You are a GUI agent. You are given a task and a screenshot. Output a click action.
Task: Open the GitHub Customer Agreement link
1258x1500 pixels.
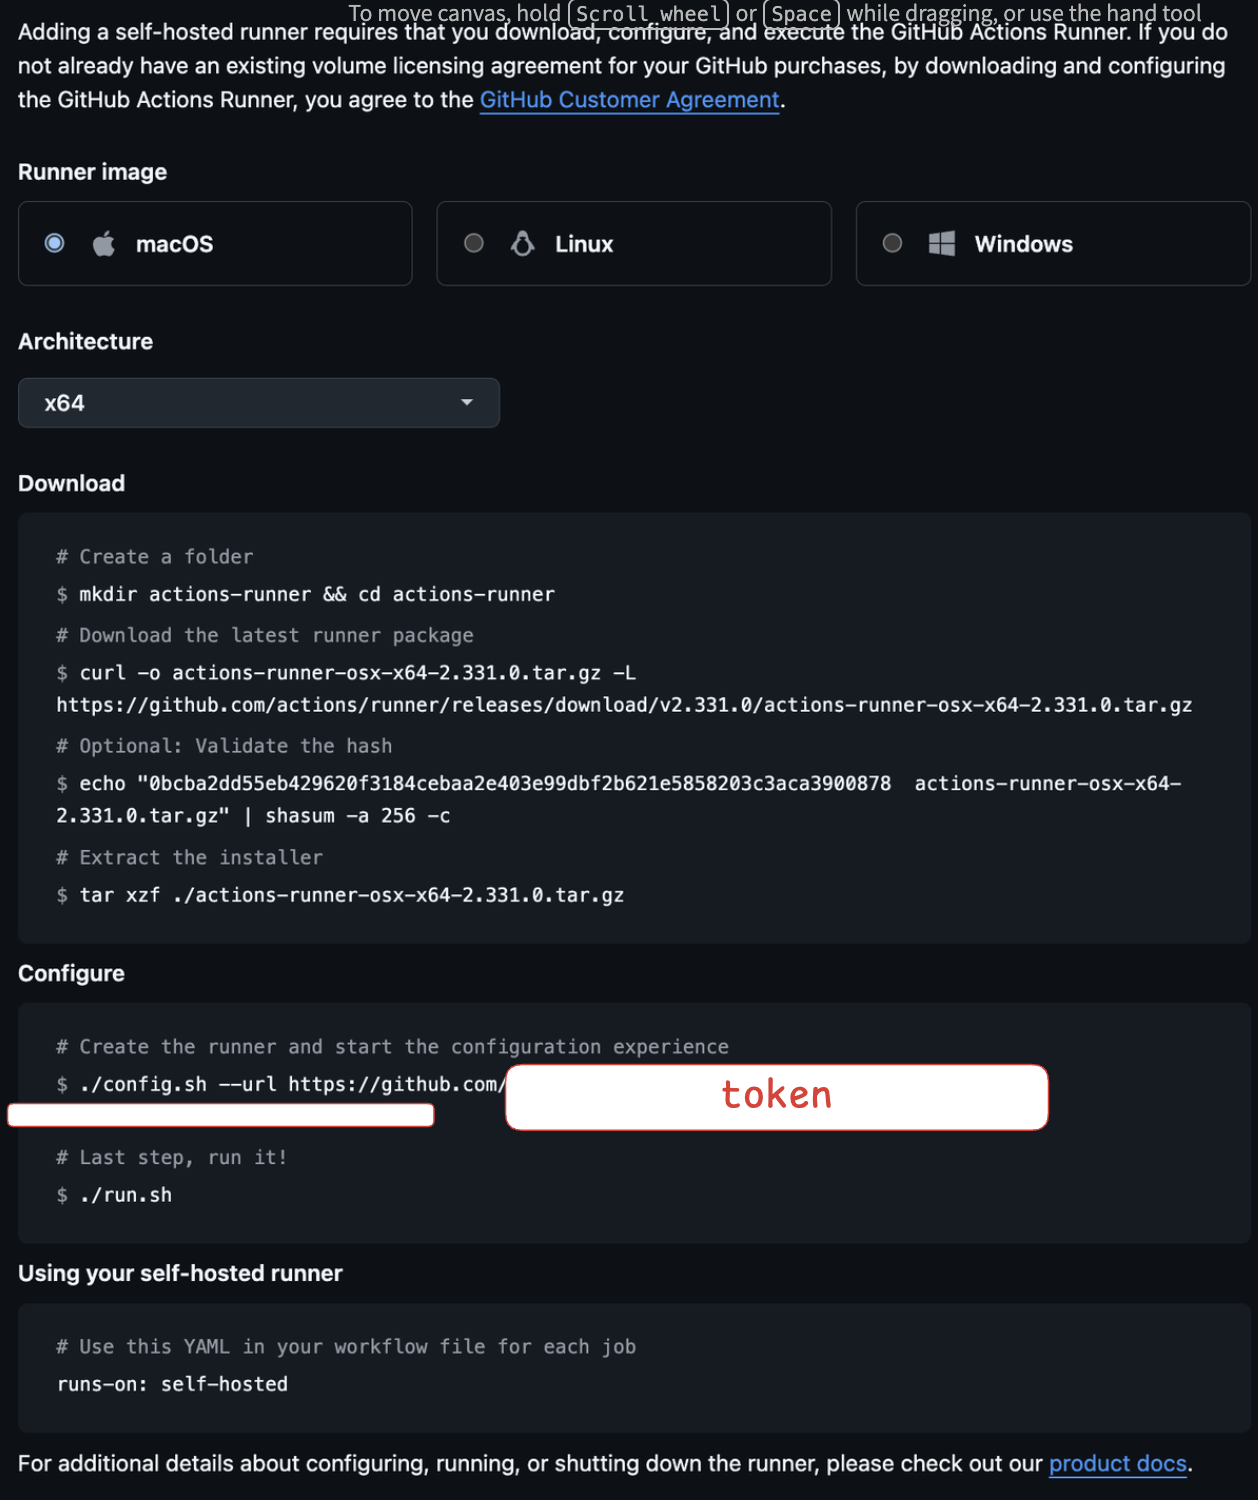pos(629,100)
